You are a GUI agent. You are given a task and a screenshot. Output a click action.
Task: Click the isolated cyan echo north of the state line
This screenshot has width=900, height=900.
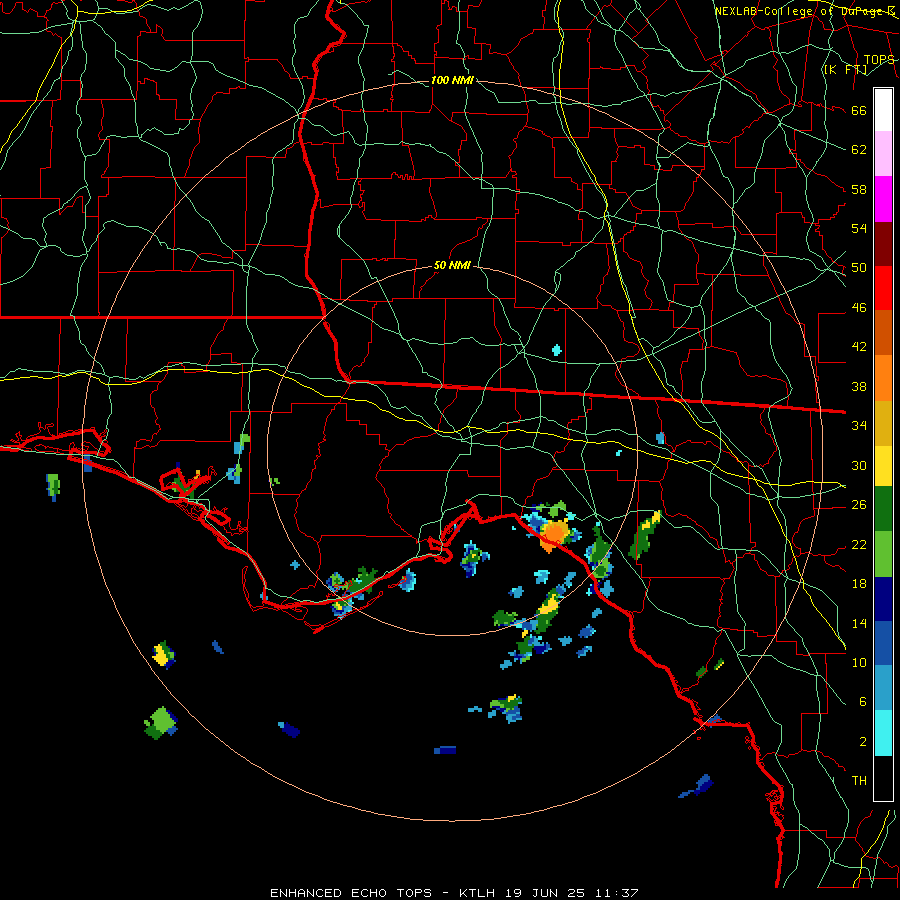556,350
